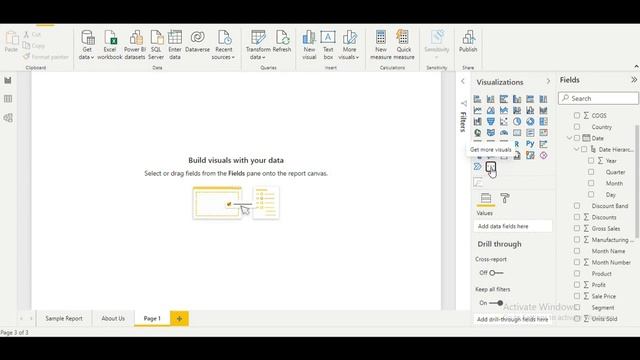Click SQL Server data source
This screenshot has height=360, width=640.
tap(156, 45)
